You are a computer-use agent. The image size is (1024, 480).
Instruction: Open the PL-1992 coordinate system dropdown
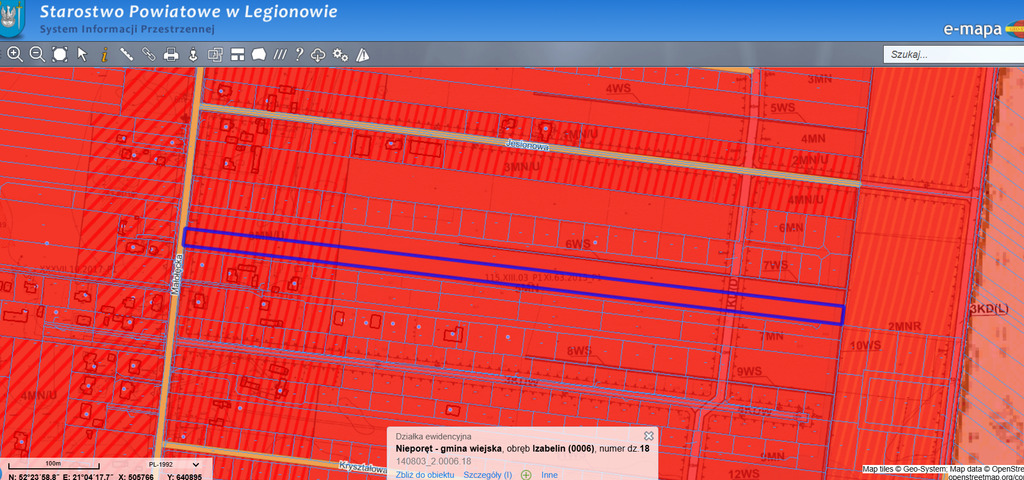point(174,465)
